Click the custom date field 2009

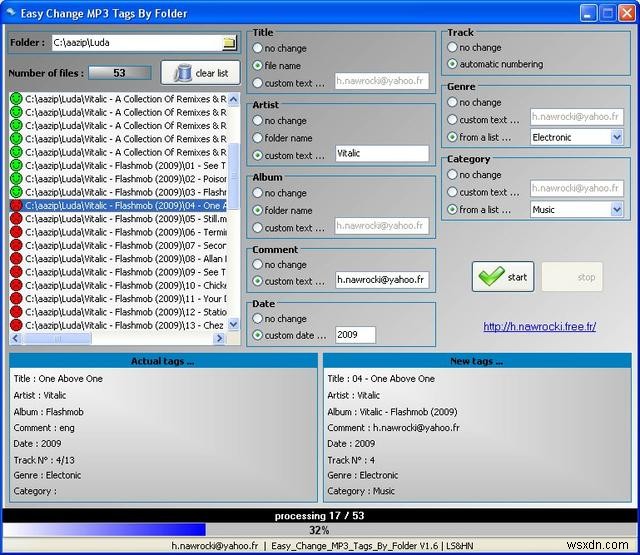point(355,335)
